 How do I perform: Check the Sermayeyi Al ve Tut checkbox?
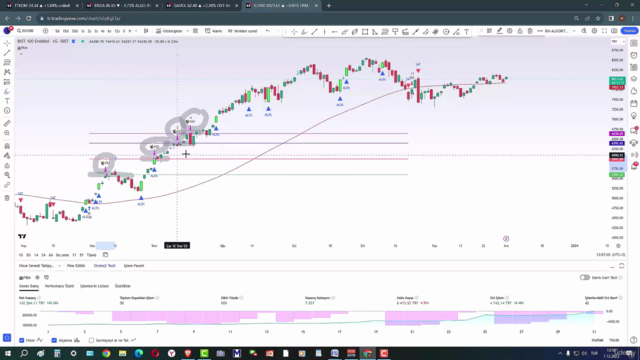91,340
